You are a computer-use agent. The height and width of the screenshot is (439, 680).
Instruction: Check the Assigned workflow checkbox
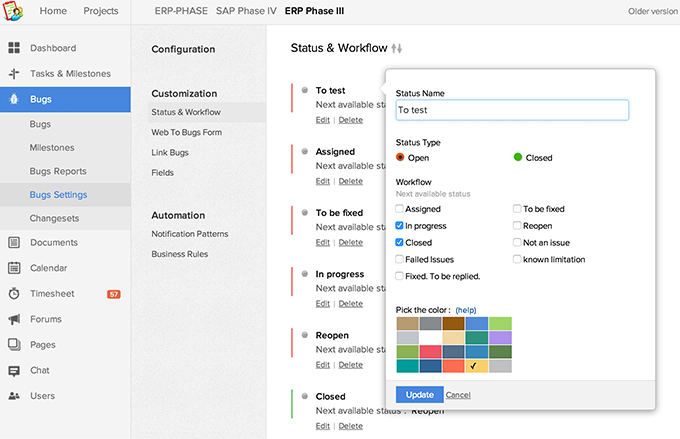click(x=400, y=209)
